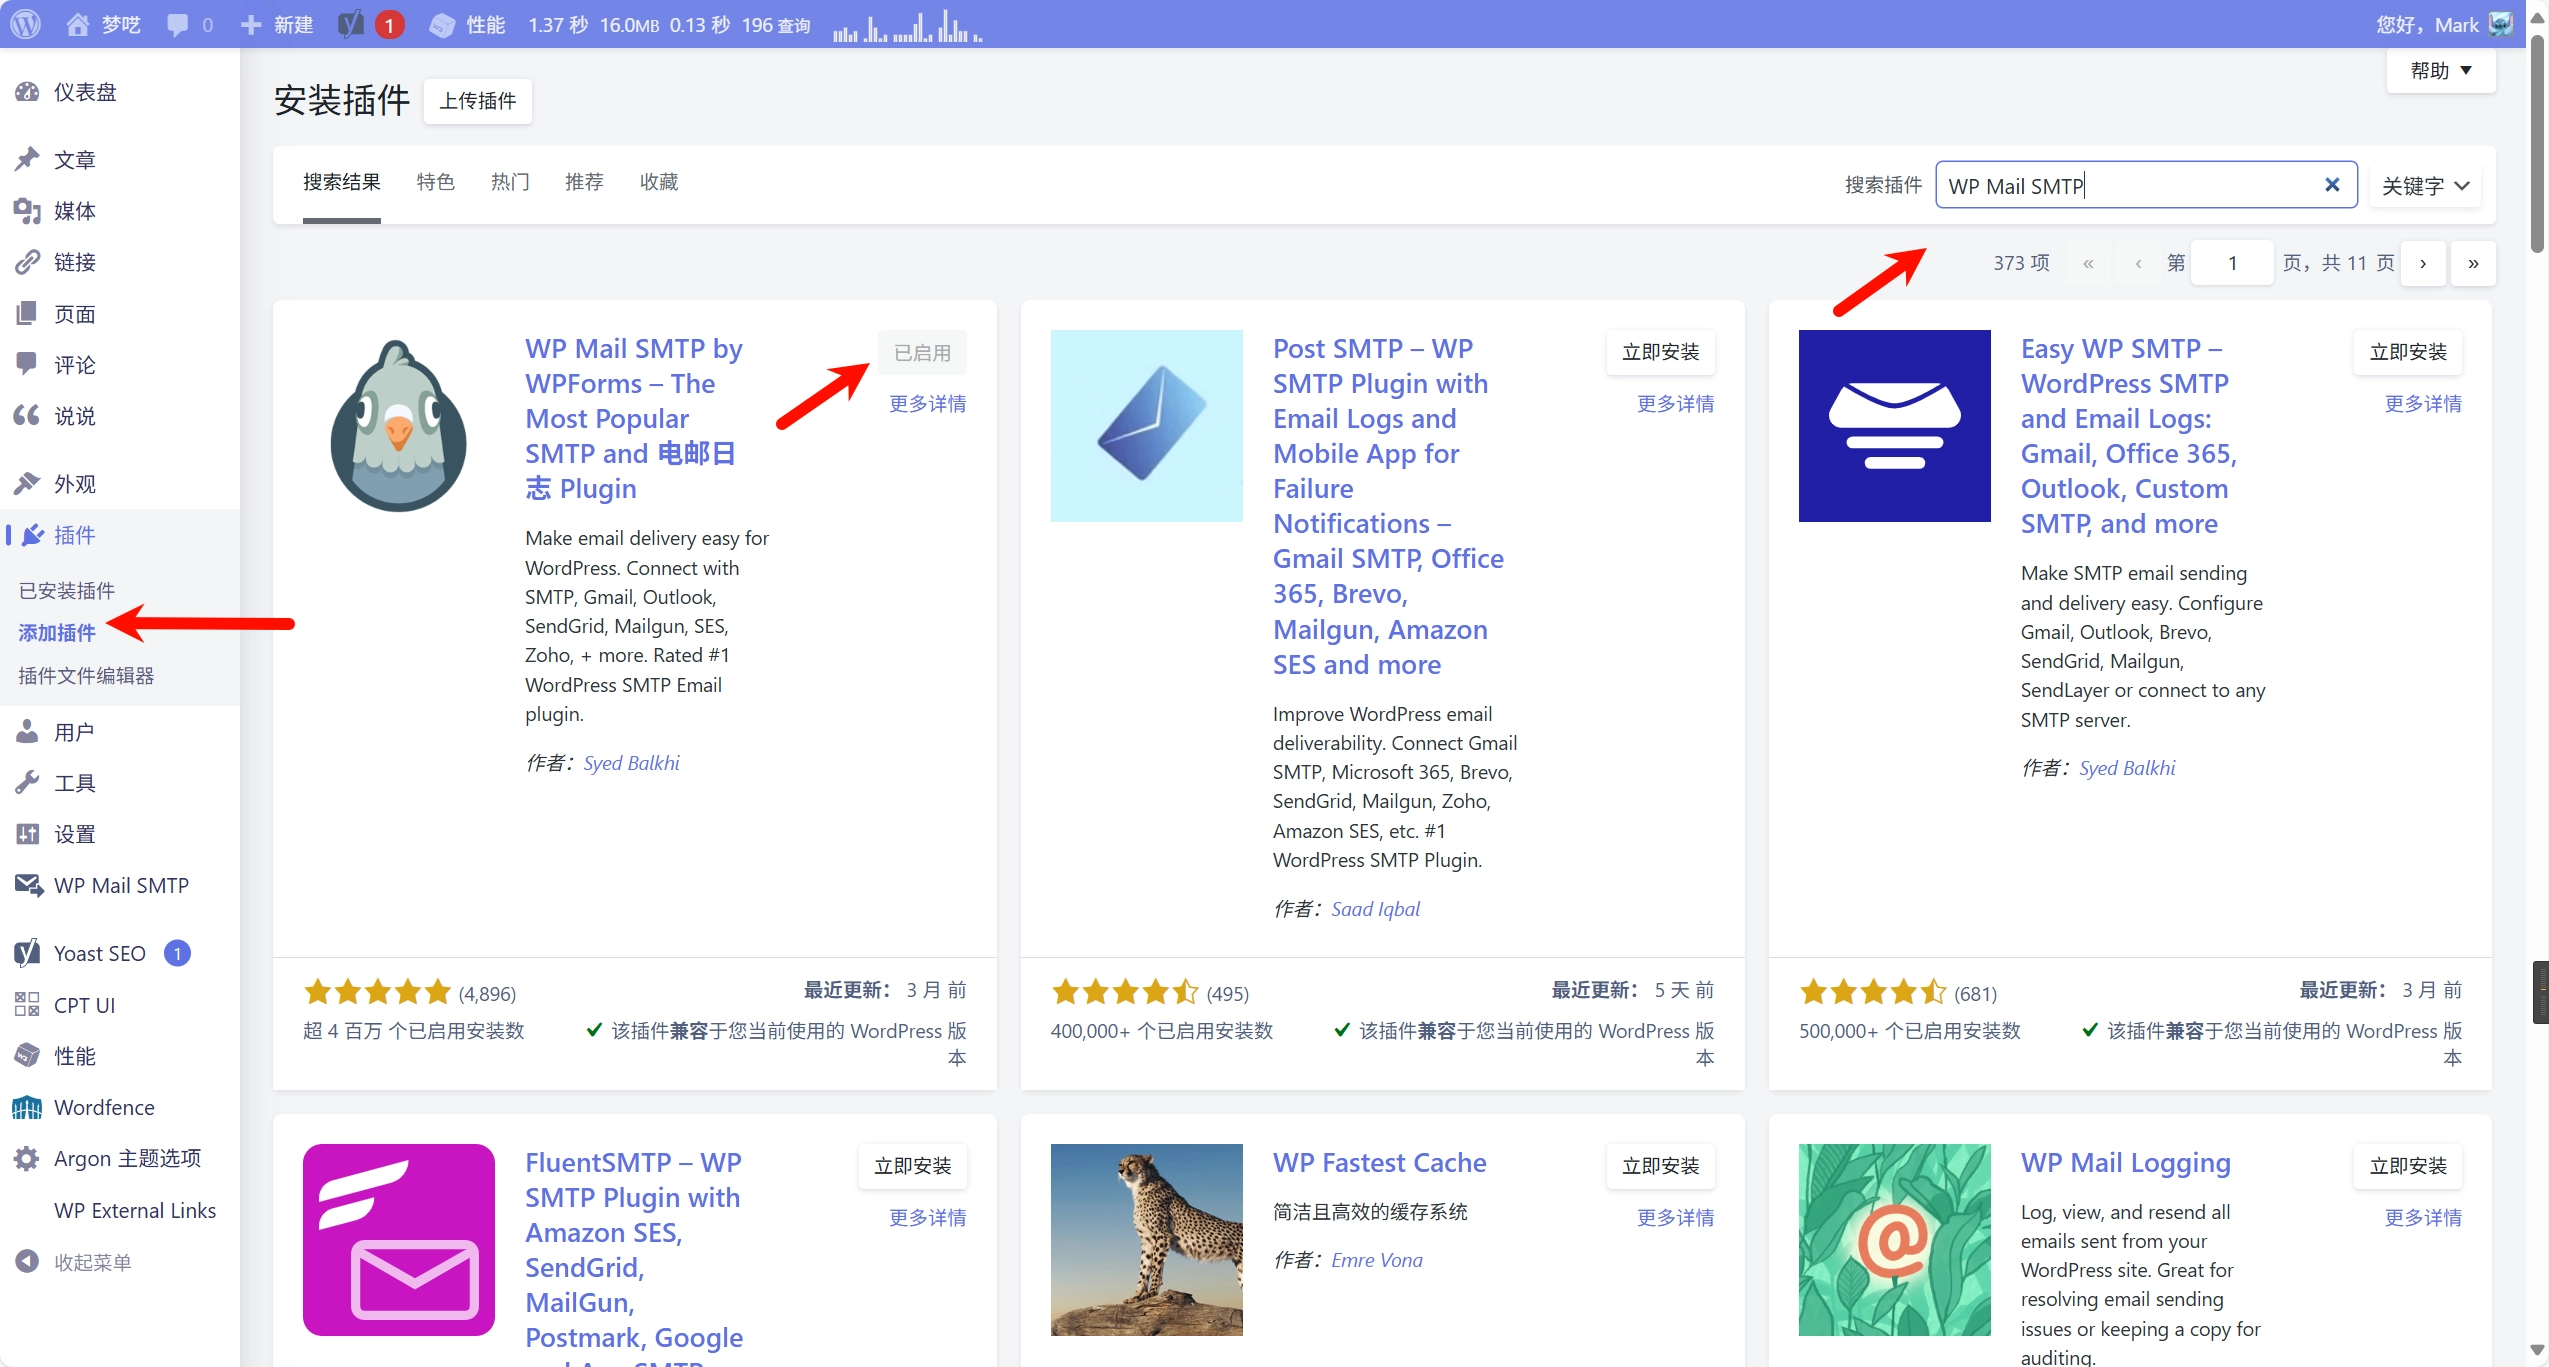Install WP Fastest Cache with 立即安装
Image resolution: width=2549 pixels, height=1367 pixels.
tap(1661, 1166)
